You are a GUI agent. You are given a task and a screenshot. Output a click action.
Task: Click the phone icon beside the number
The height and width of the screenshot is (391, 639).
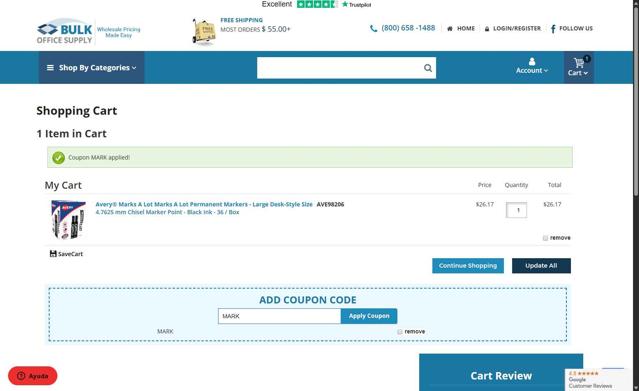(x=373, y=29)
